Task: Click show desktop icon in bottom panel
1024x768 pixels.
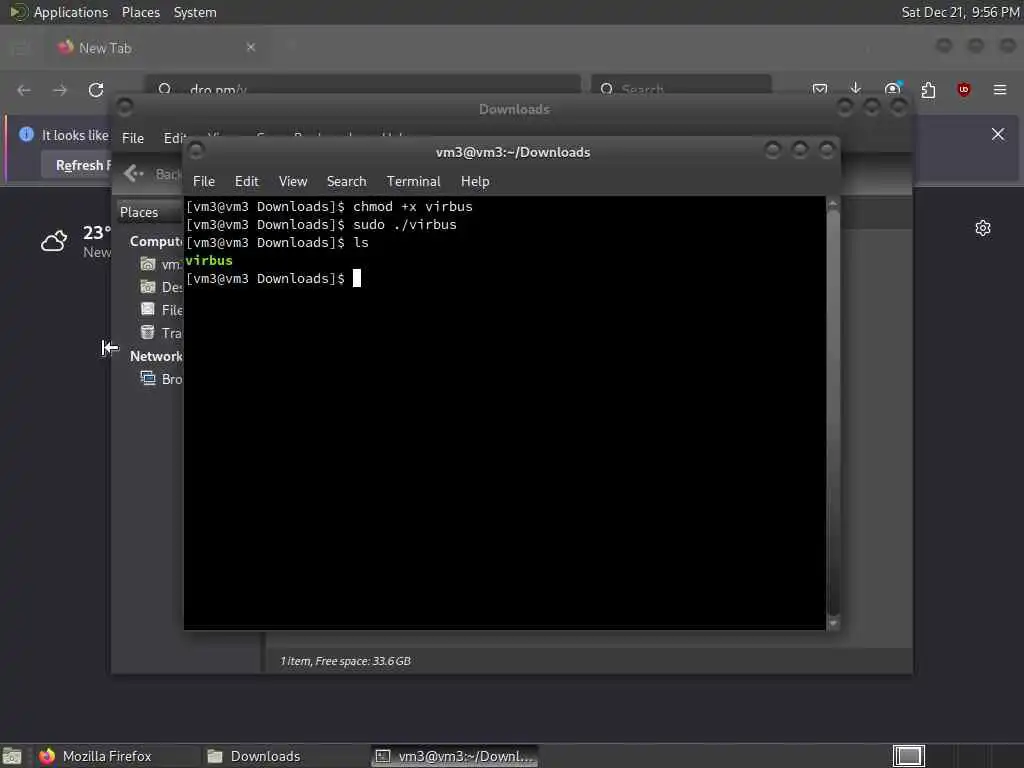Action: 12,757
